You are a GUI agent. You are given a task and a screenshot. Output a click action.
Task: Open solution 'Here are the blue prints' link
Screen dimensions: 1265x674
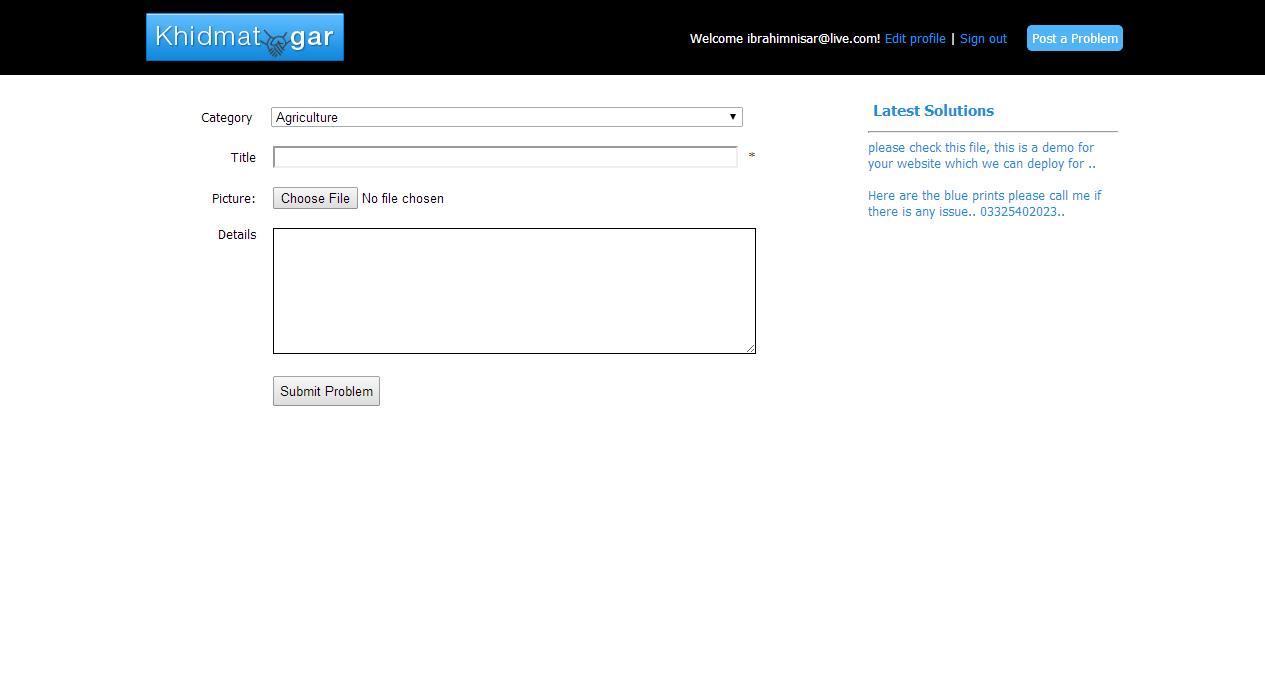pyautogui.click(x=985, y=203)
